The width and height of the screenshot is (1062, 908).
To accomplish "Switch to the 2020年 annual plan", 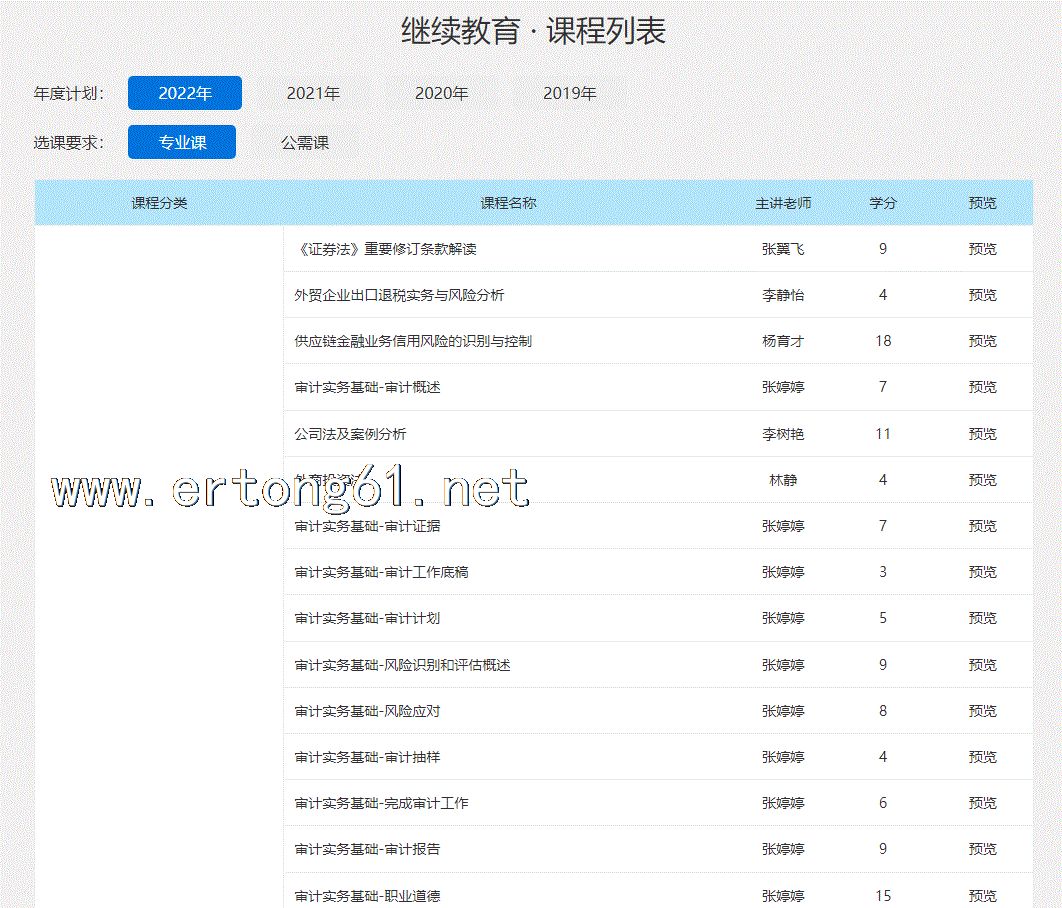I will click(441, 93).
